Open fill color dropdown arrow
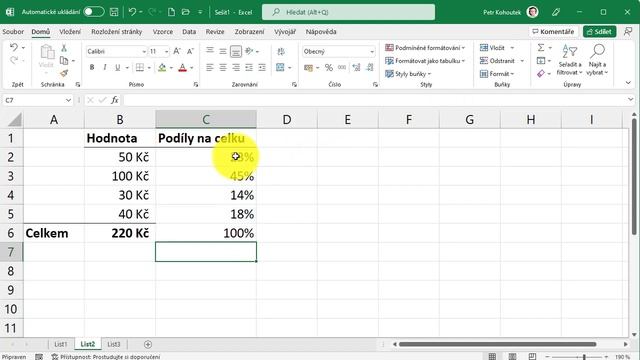The height and width of the screenshot is (360, 640). [171, 68]
